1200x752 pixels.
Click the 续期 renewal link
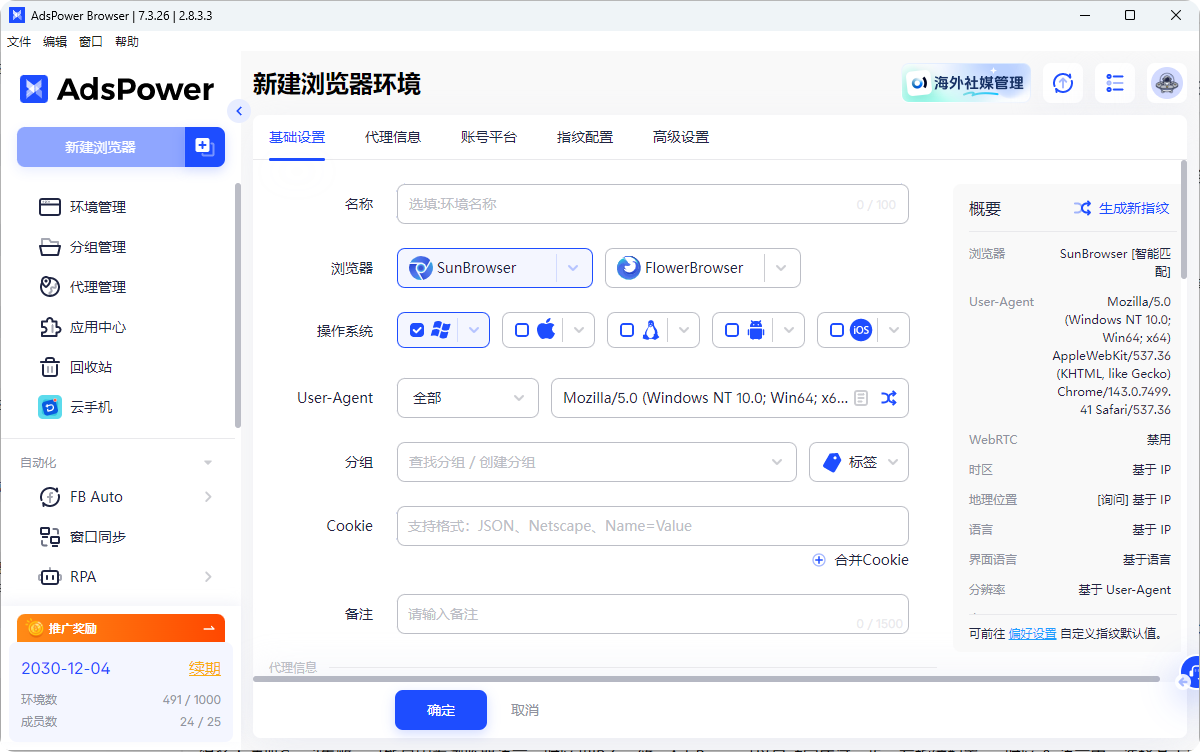tap(204, 668)
